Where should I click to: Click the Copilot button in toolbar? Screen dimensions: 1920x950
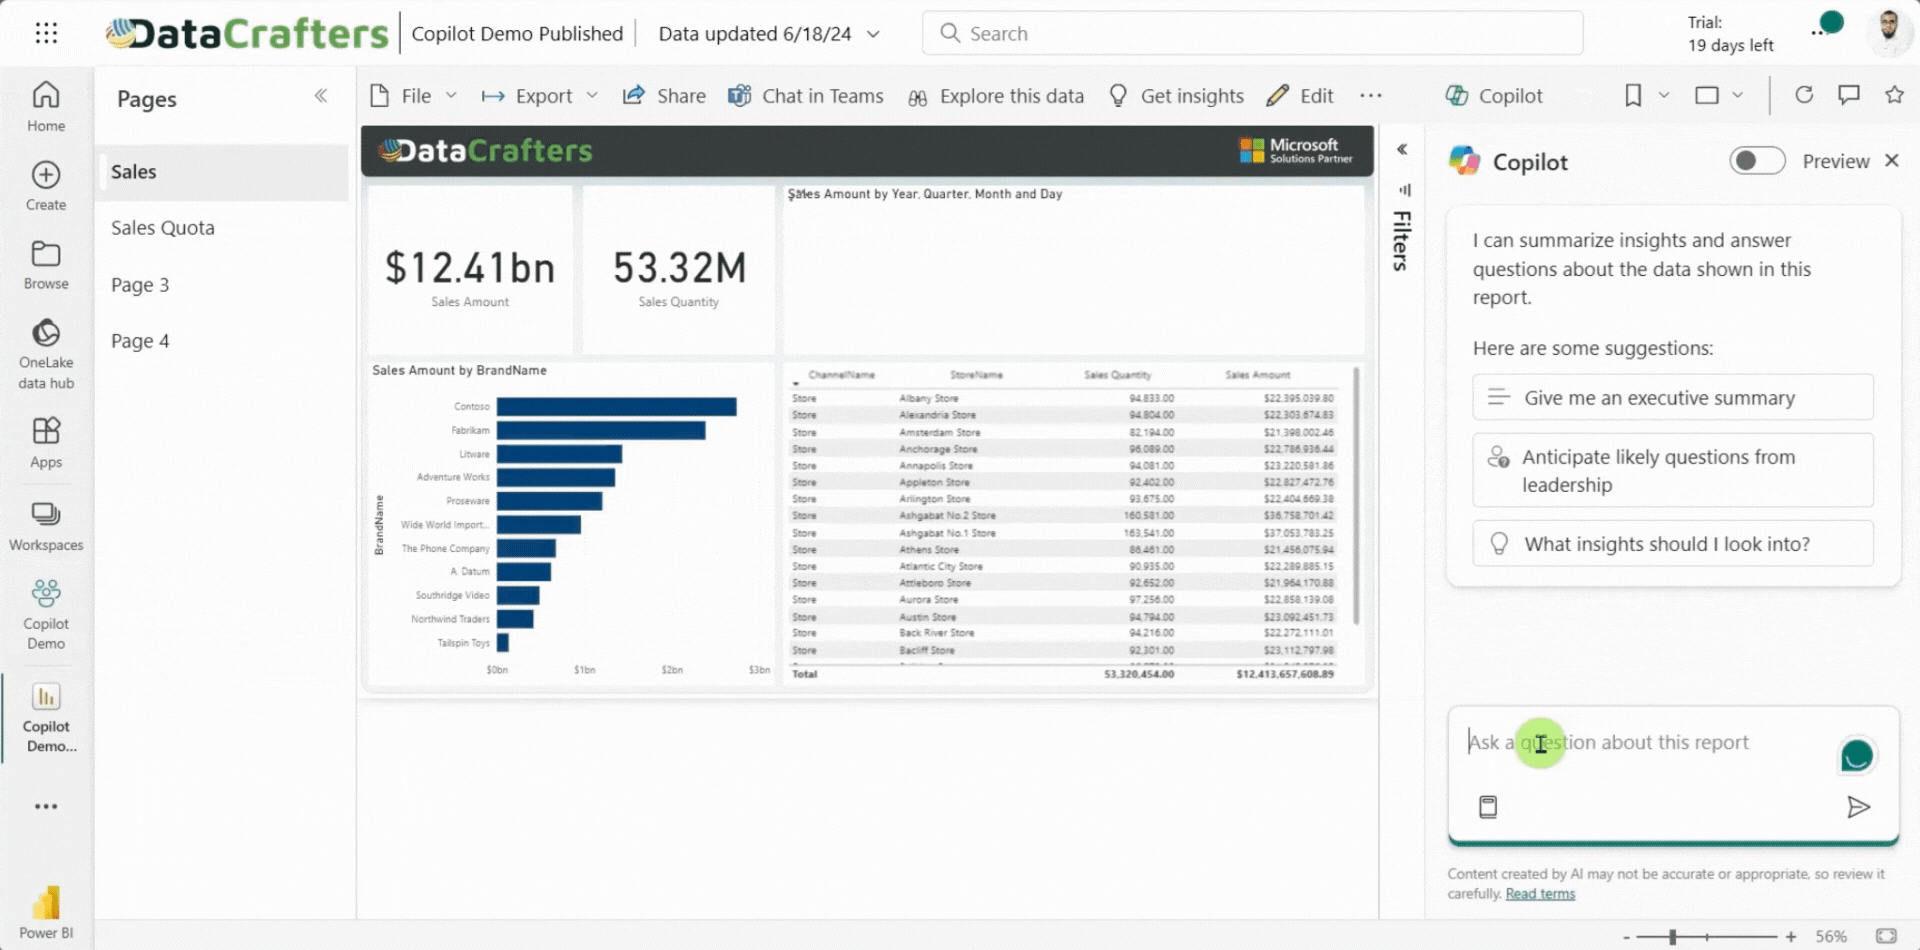(x=1494, y=96)
